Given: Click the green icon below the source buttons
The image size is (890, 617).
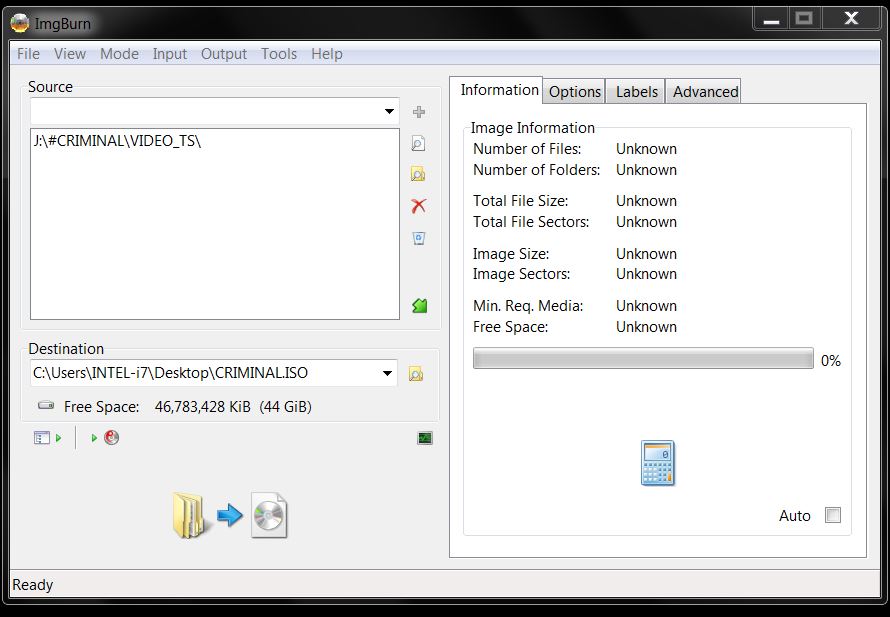Looking at the screenshot, I should (x=419, y=306).
